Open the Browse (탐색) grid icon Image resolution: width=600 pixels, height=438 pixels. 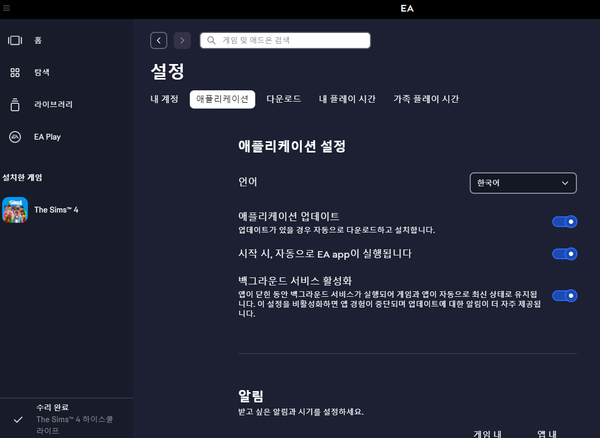(15, 72)
